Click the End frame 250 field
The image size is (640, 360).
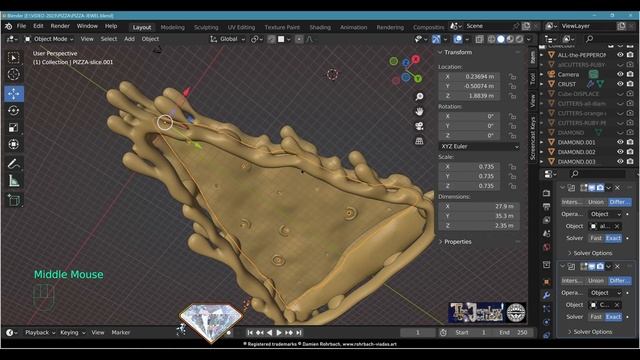[513, 333]
